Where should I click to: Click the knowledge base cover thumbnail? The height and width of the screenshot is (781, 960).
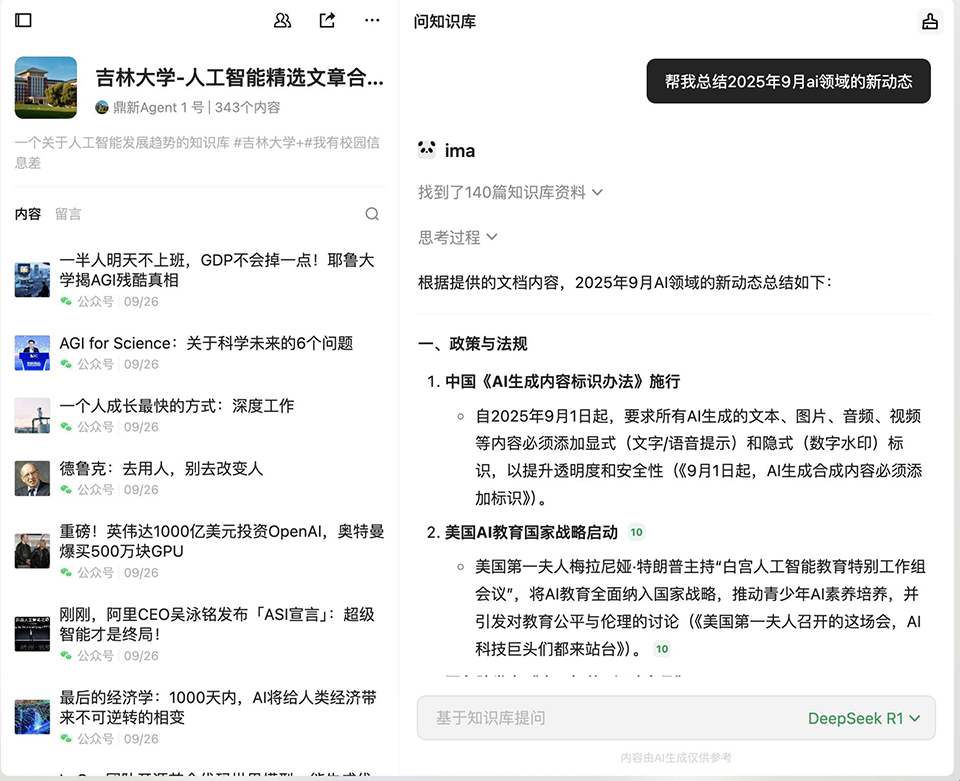(46, 88)
